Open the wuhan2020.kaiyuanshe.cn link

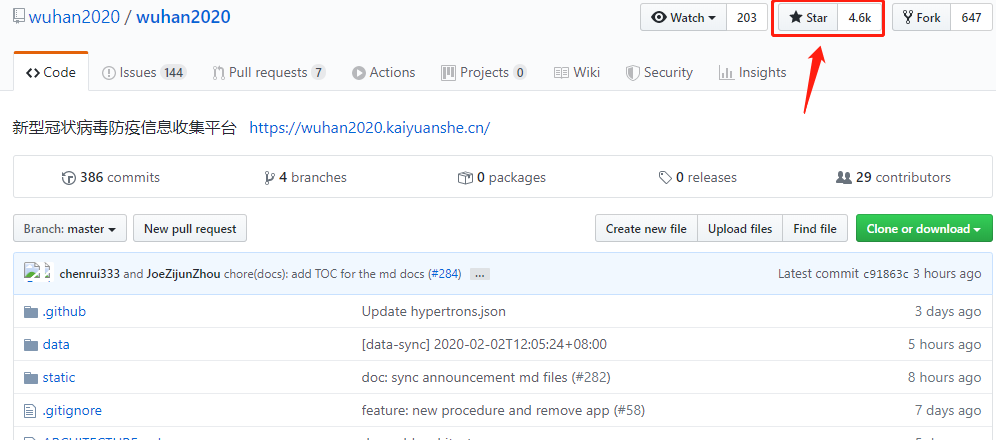tap(369, 128)
